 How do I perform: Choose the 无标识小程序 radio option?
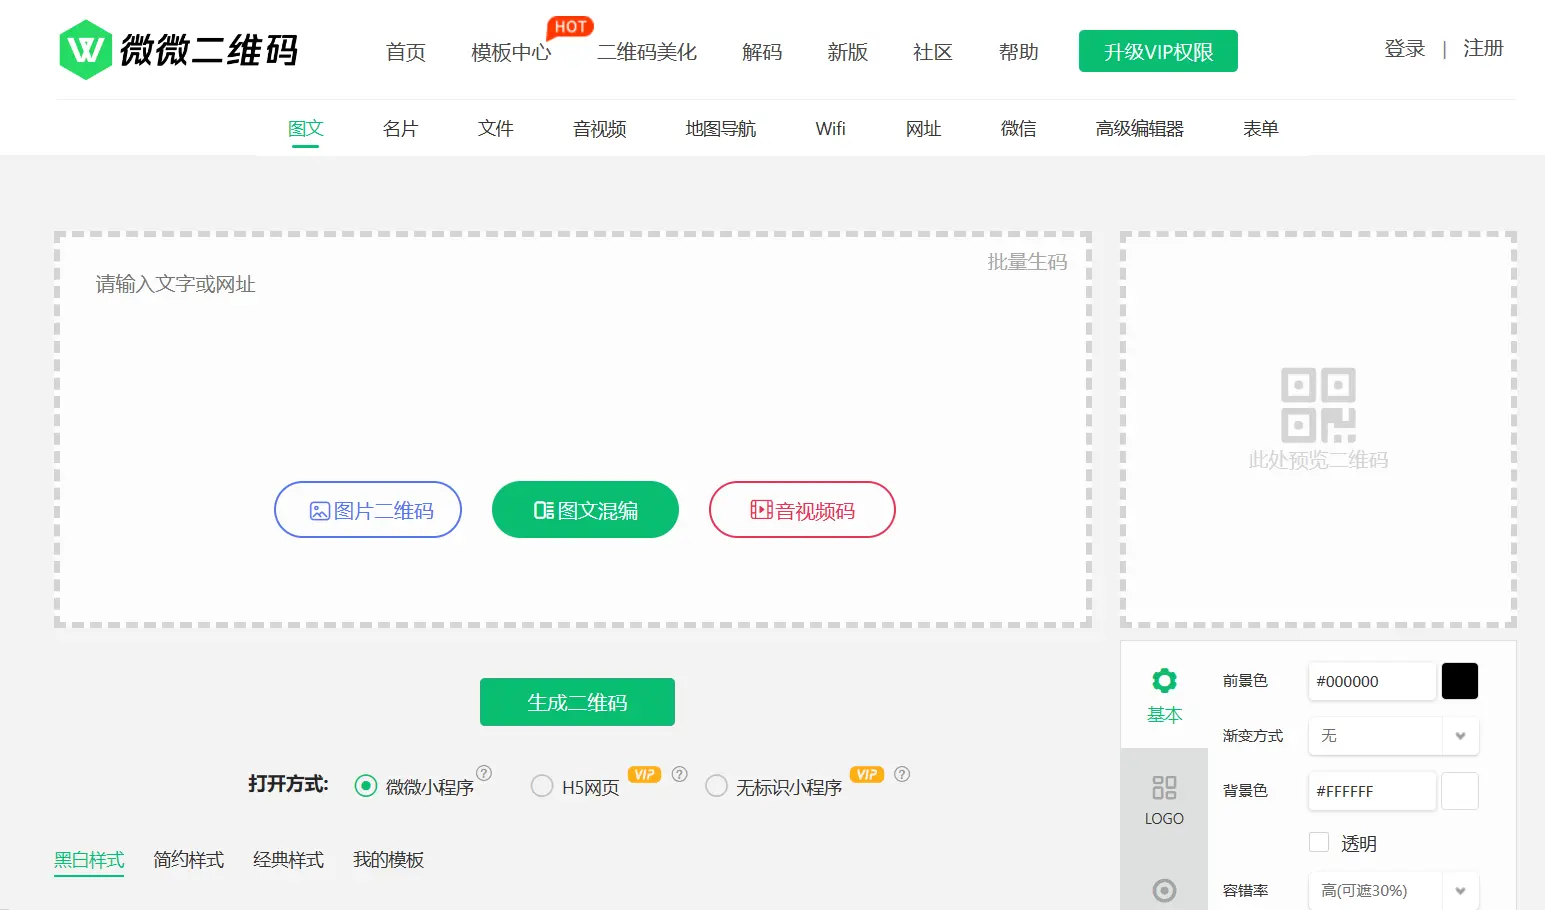(716, 786)
